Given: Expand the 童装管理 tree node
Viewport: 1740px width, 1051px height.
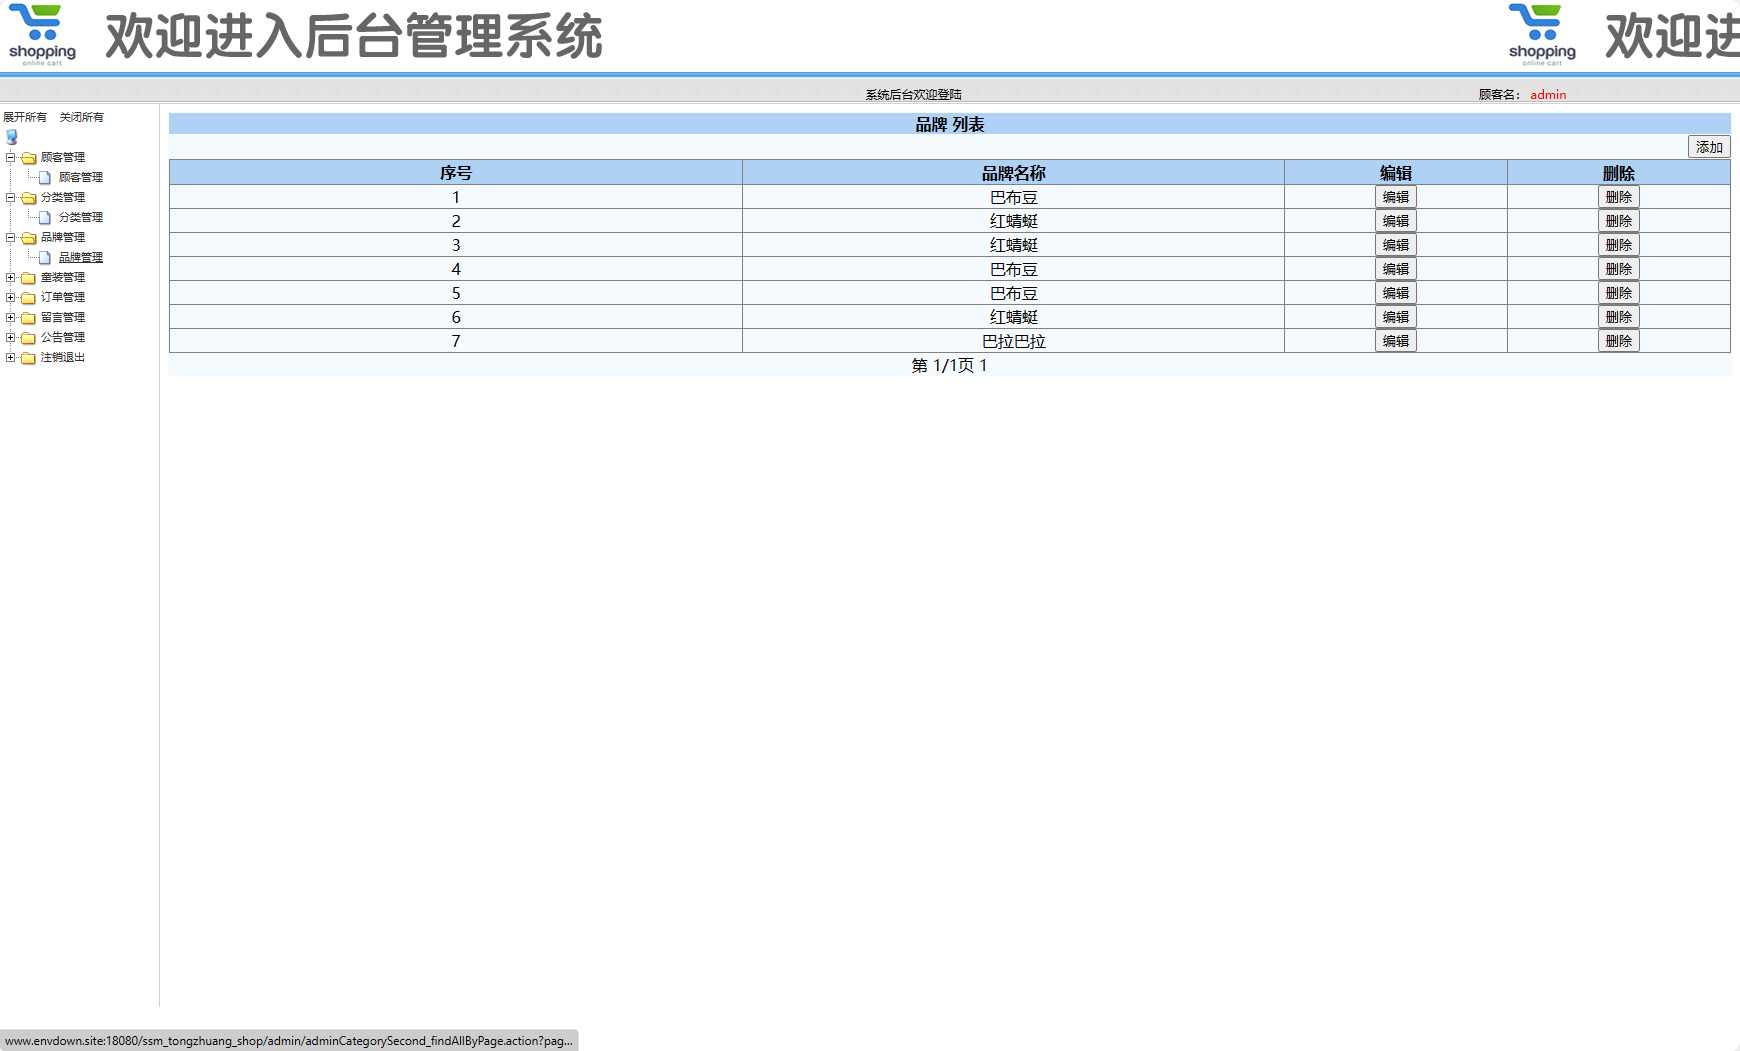Looking at the screenshot, I should click(x=9, y=277).
